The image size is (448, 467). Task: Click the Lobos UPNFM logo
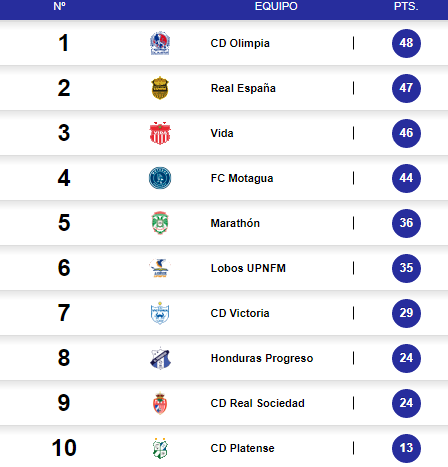[x=160, y=268]
